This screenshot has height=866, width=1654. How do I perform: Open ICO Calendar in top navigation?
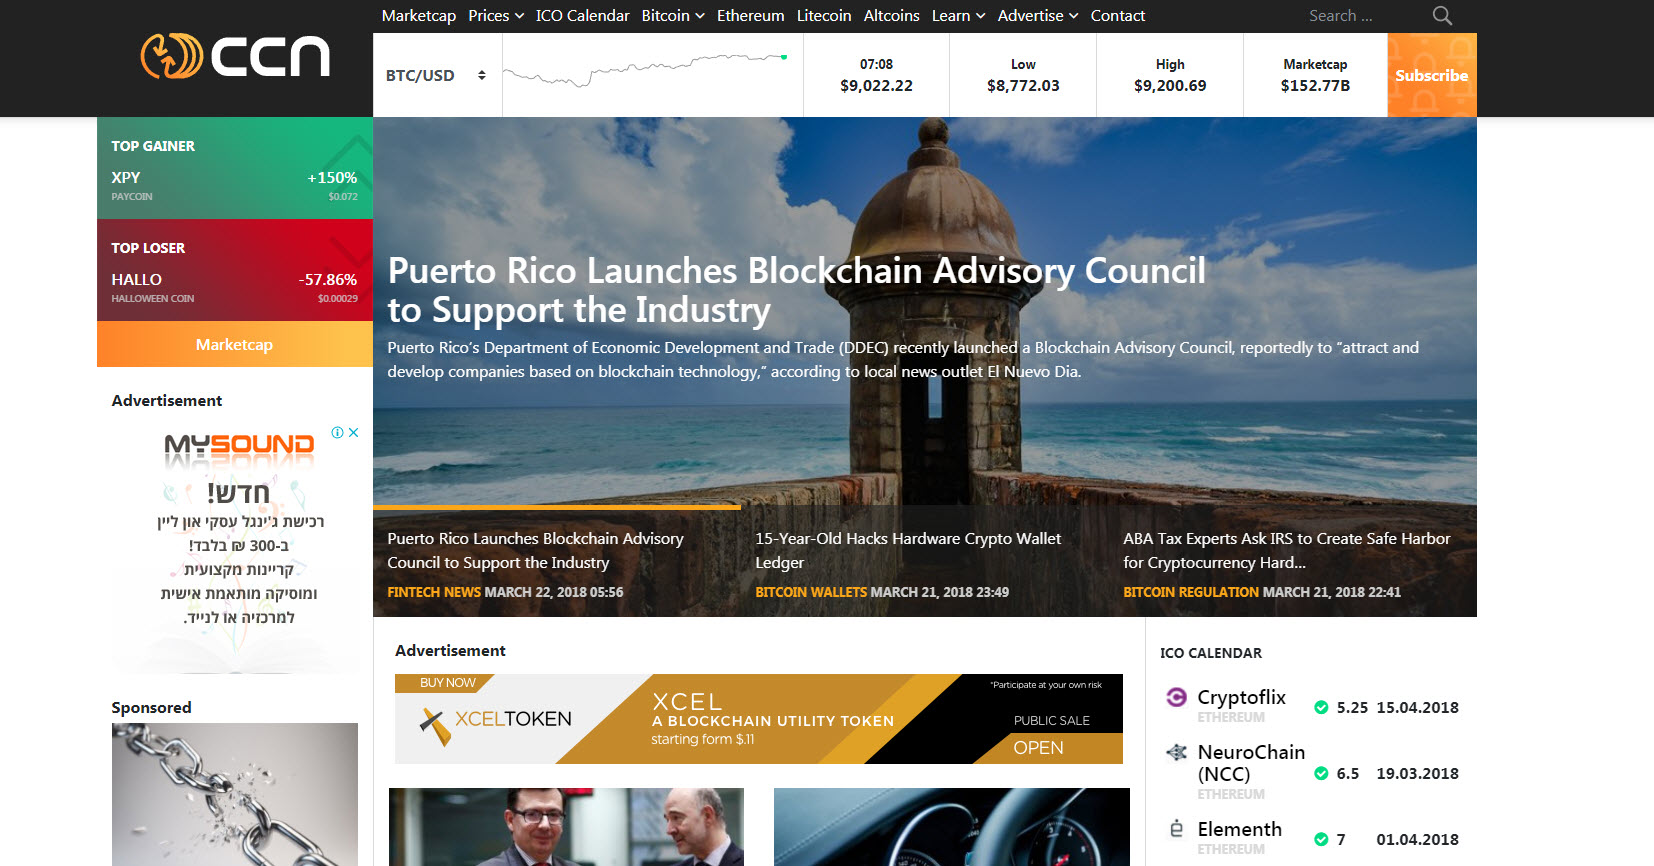pos(582,16)
